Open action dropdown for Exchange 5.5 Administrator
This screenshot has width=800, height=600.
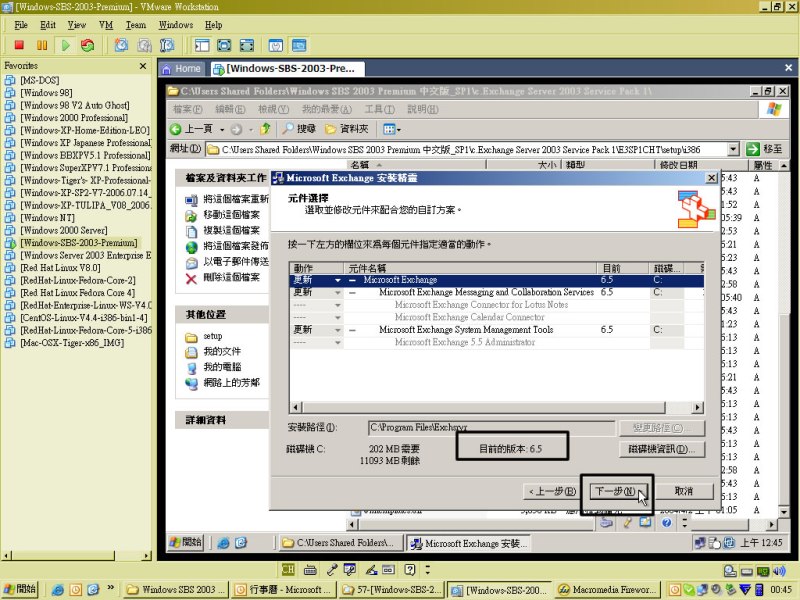click(337, 342)
